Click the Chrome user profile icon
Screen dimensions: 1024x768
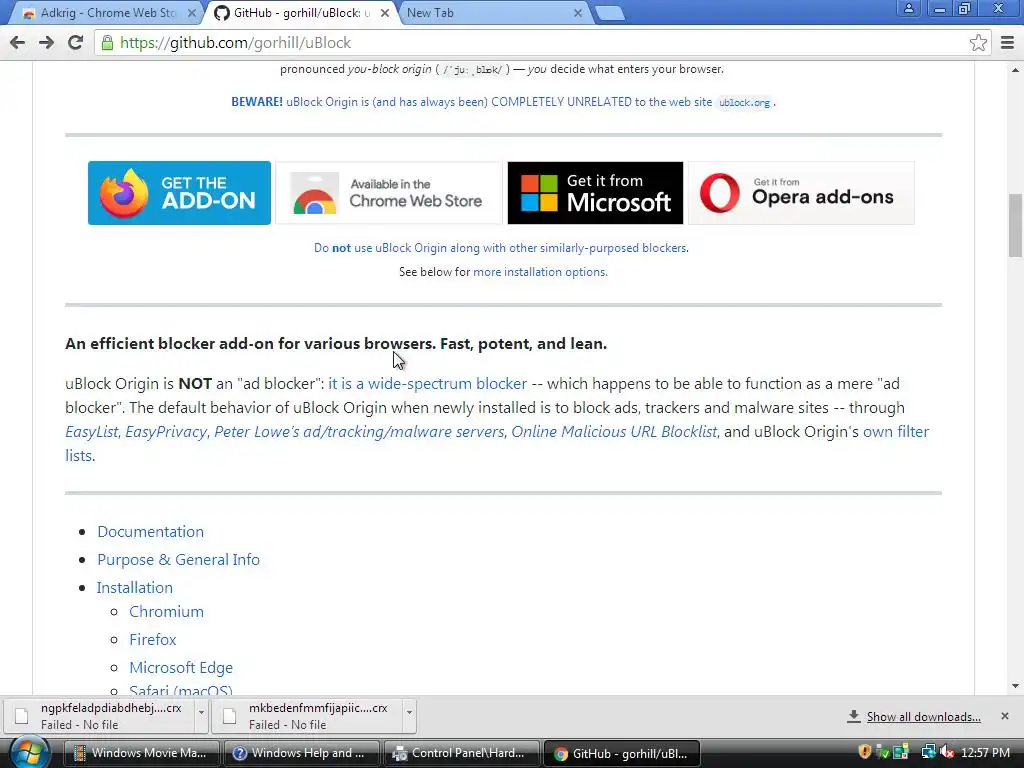click(x=908, y=9)
